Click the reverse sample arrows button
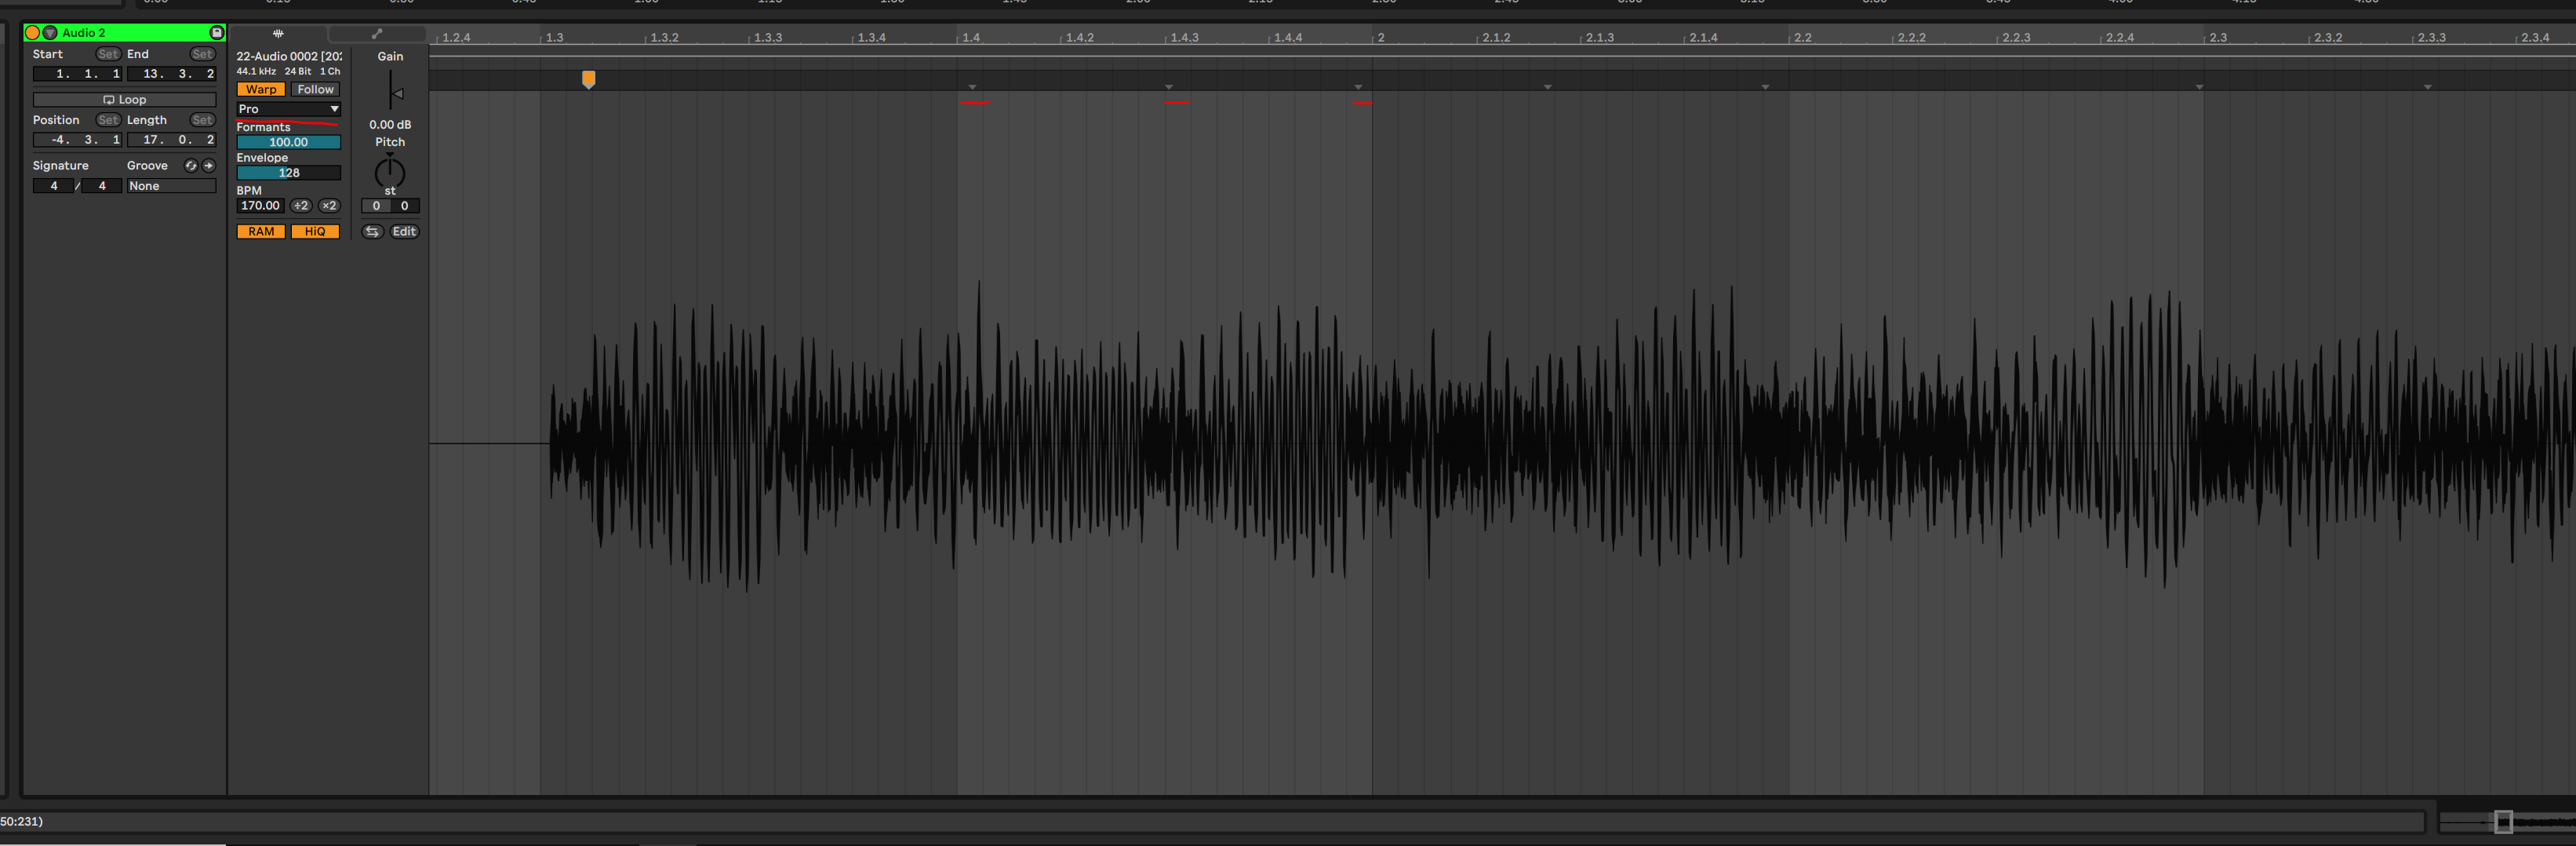 pyautogui.click(x=372, y=232)
